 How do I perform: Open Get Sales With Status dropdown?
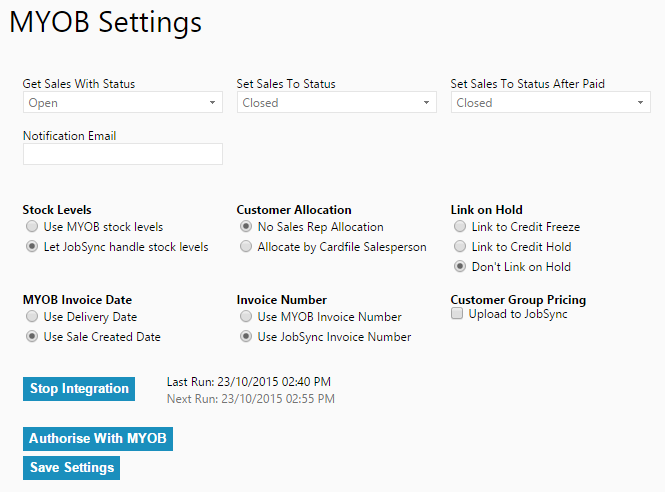tap(123, 102)
